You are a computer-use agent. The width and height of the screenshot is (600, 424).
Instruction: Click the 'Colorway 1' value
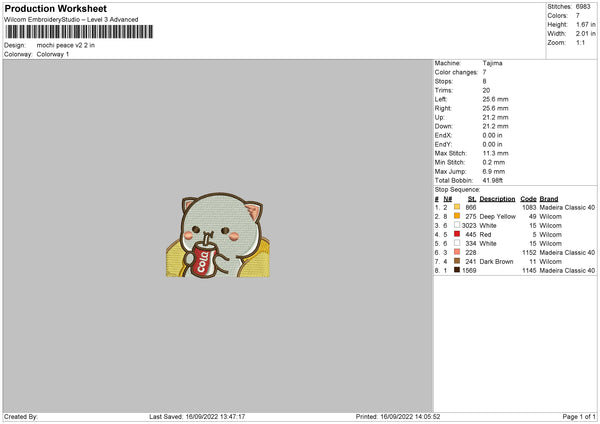(53, 54)
